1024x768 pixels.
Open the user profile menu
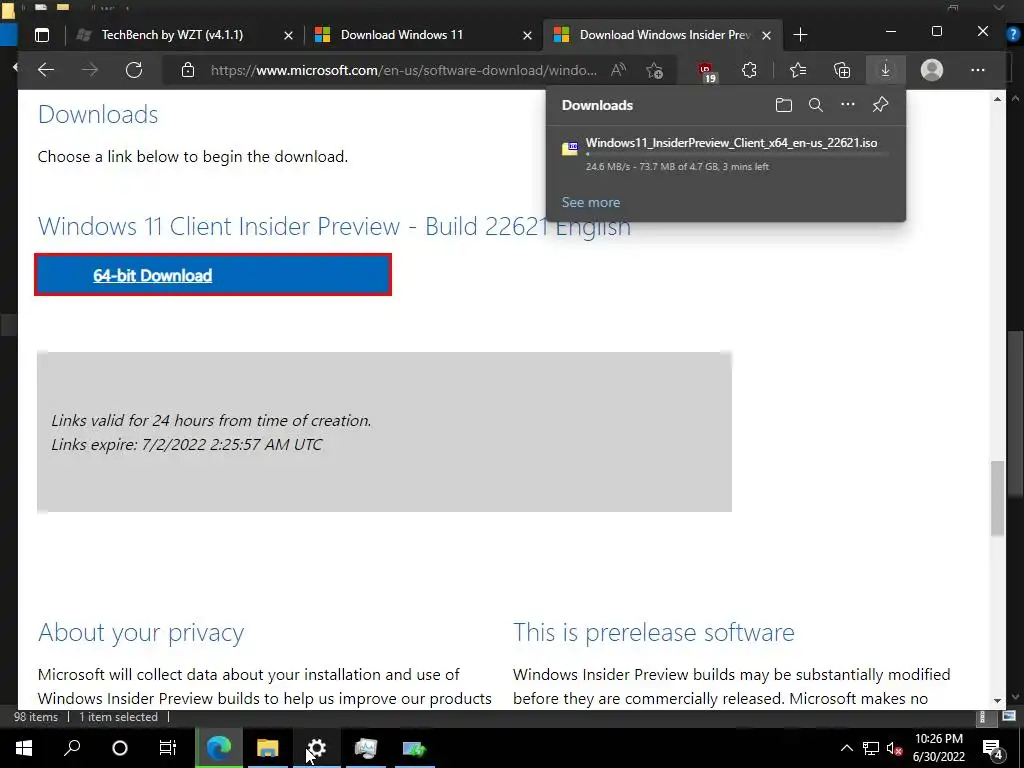coord(932,70)
